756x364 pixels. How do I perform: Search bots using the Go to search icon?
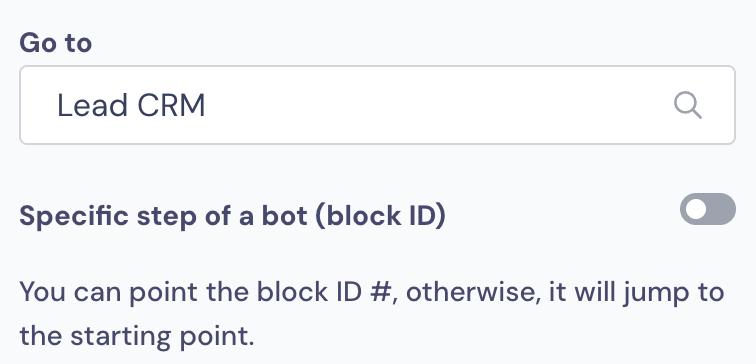[x=688, y=105]
